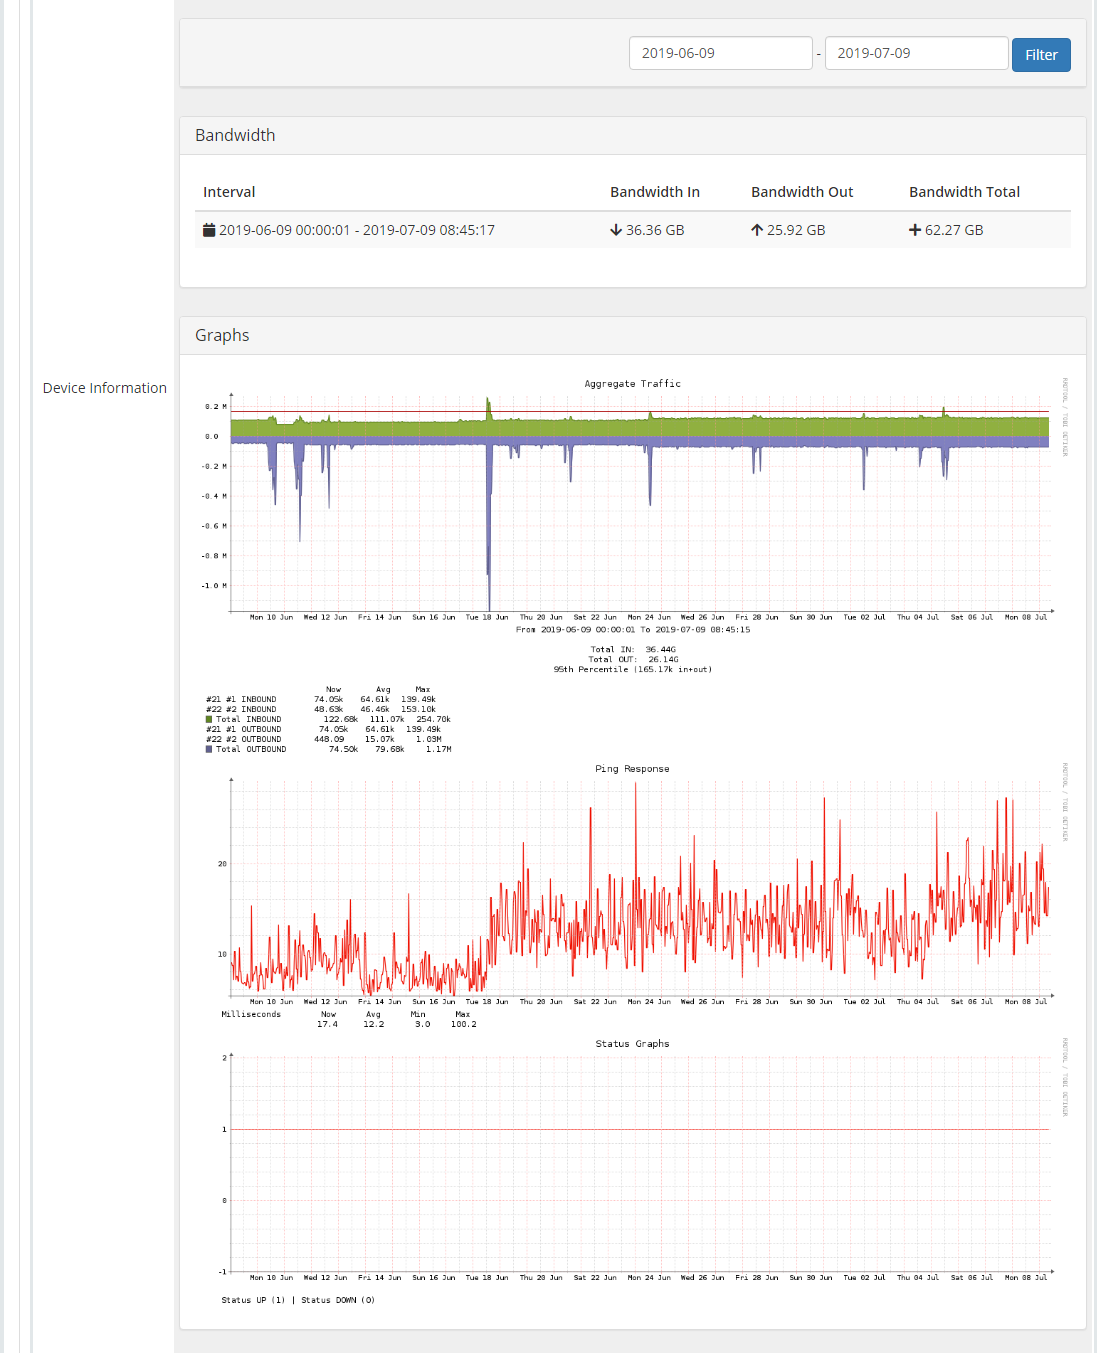Click the down arrow icon by 36.36 GB
This screenshot has width=1100, height=1353.
(x=616, y=230)
